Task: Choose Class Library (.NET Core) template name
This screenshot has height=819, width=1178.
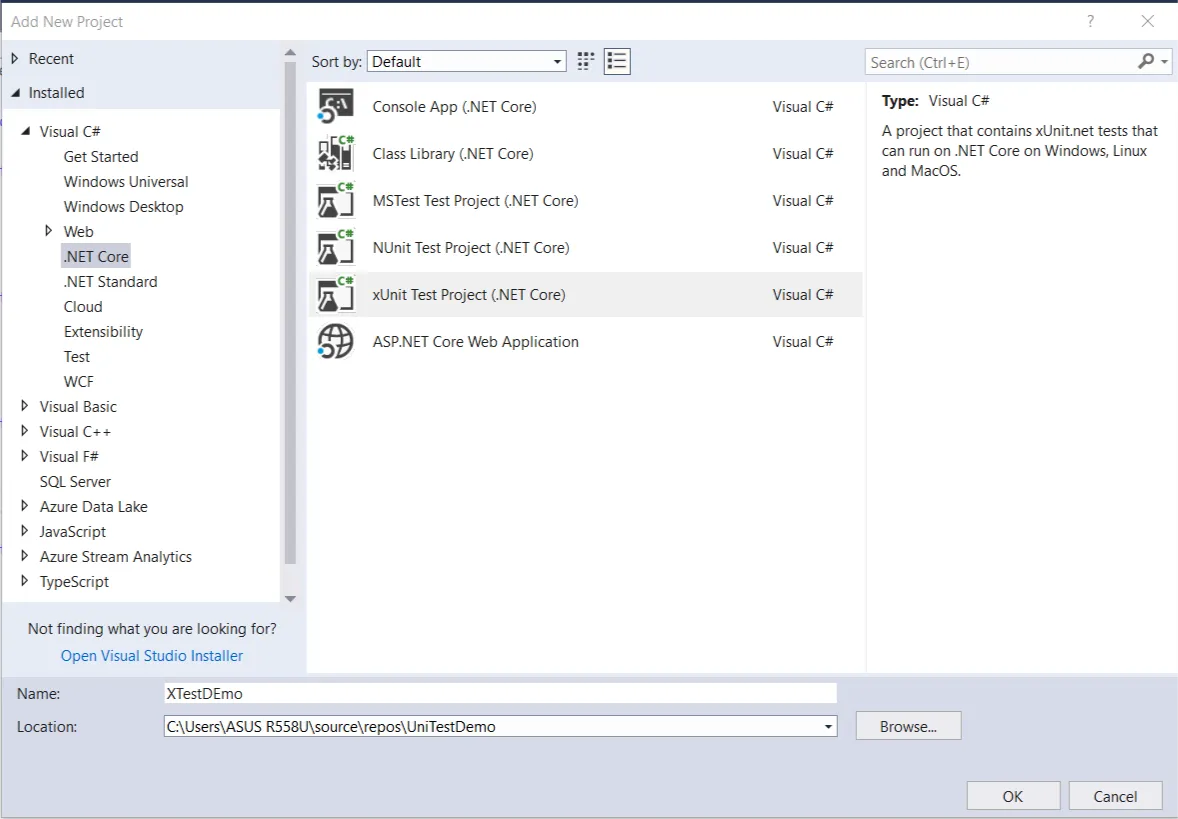Action: (x=453, y=153)
